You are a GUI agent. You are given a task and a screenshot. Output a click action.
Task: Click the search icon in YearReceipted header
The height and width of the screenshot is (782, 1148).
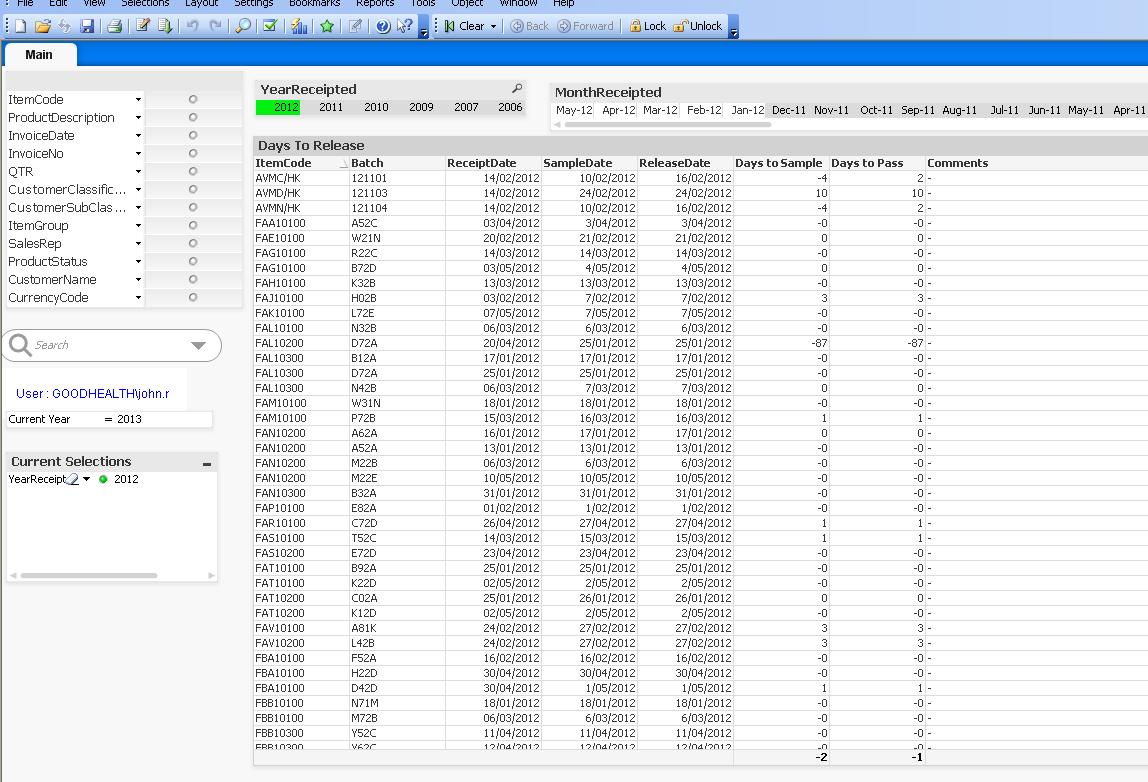click(517, 89)
